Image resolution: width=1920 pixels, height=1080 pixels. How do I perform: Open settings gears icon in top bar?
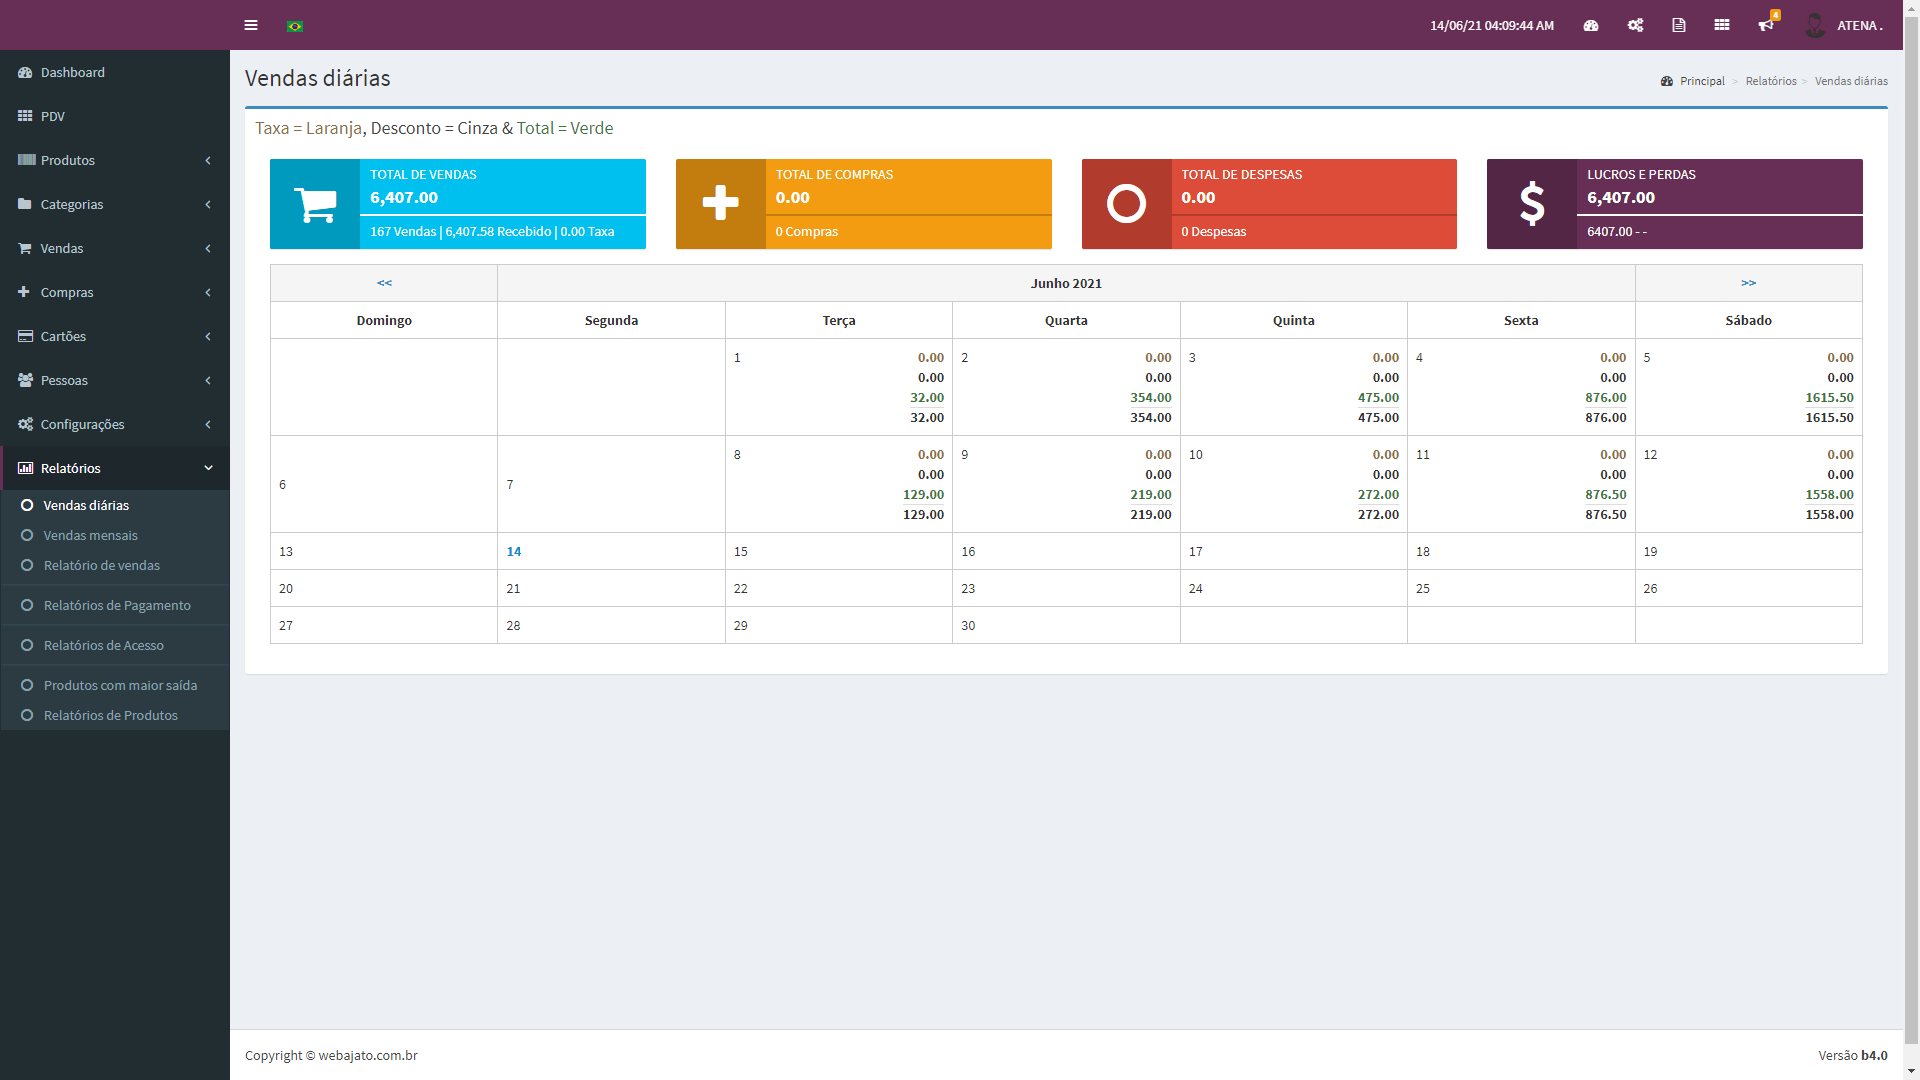pyautogui.click(x=1635, y=25)
